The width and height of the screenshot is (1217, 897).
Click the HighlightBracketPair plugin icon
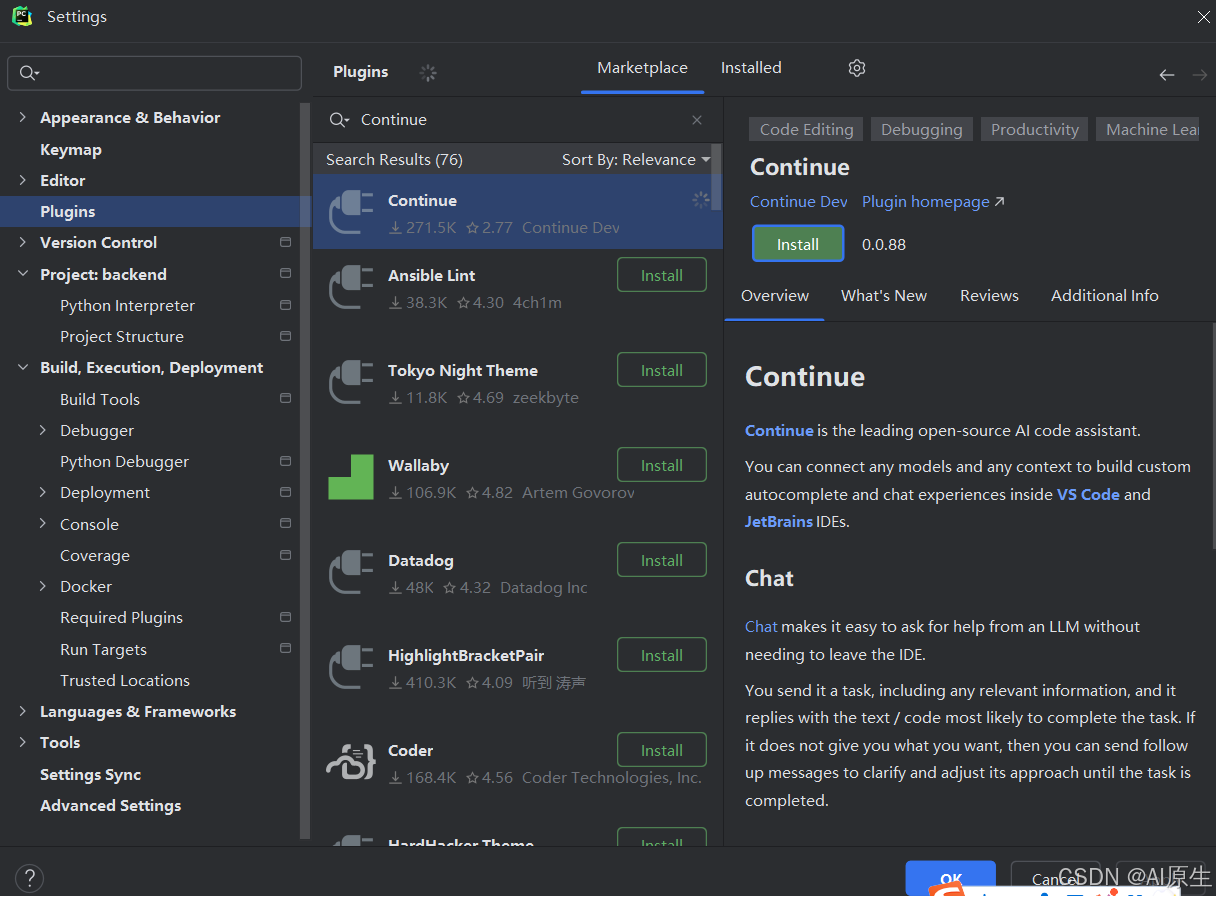(351, 667)
